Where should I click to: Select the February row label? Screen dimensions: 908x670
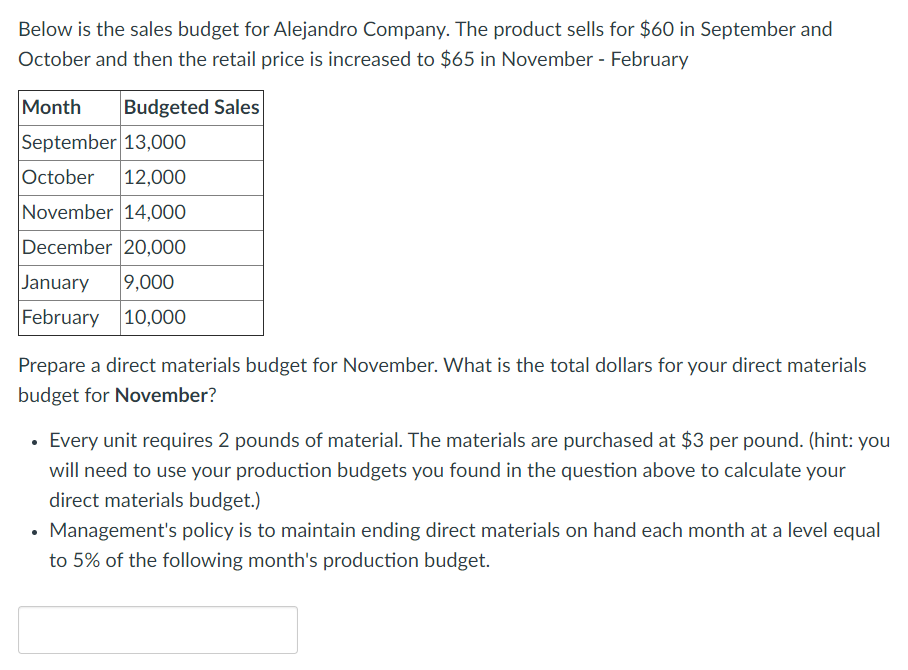point(60,317)
